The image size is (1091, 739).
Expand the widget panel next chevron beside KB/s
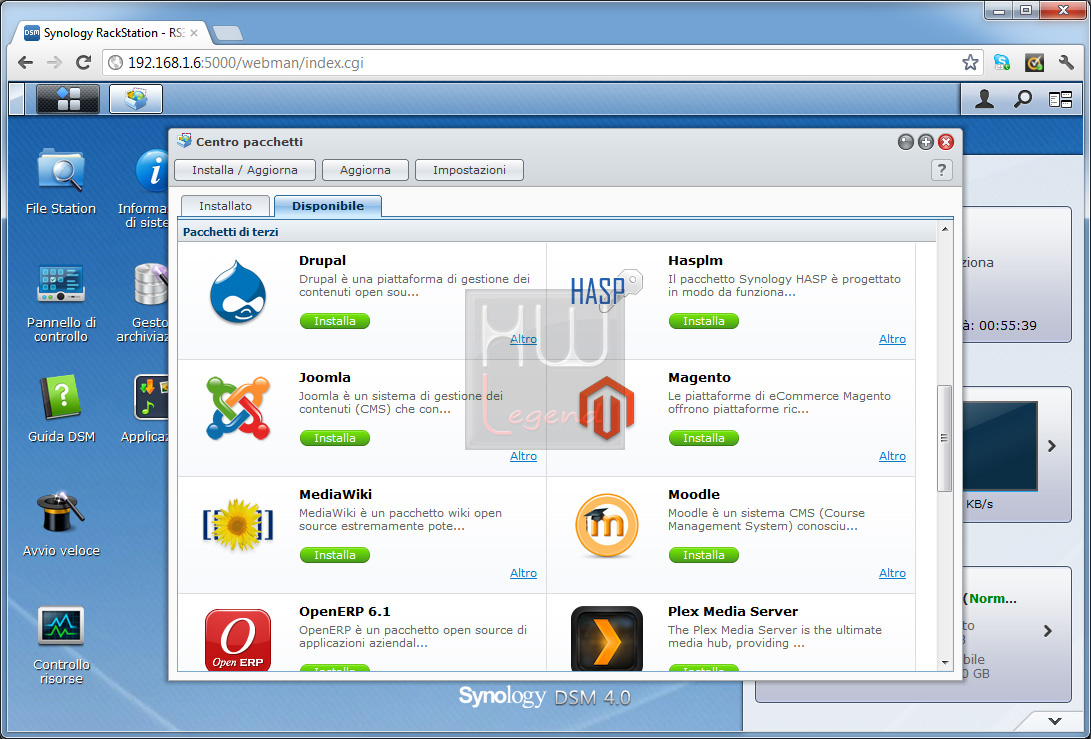(x=1051, y=445)
